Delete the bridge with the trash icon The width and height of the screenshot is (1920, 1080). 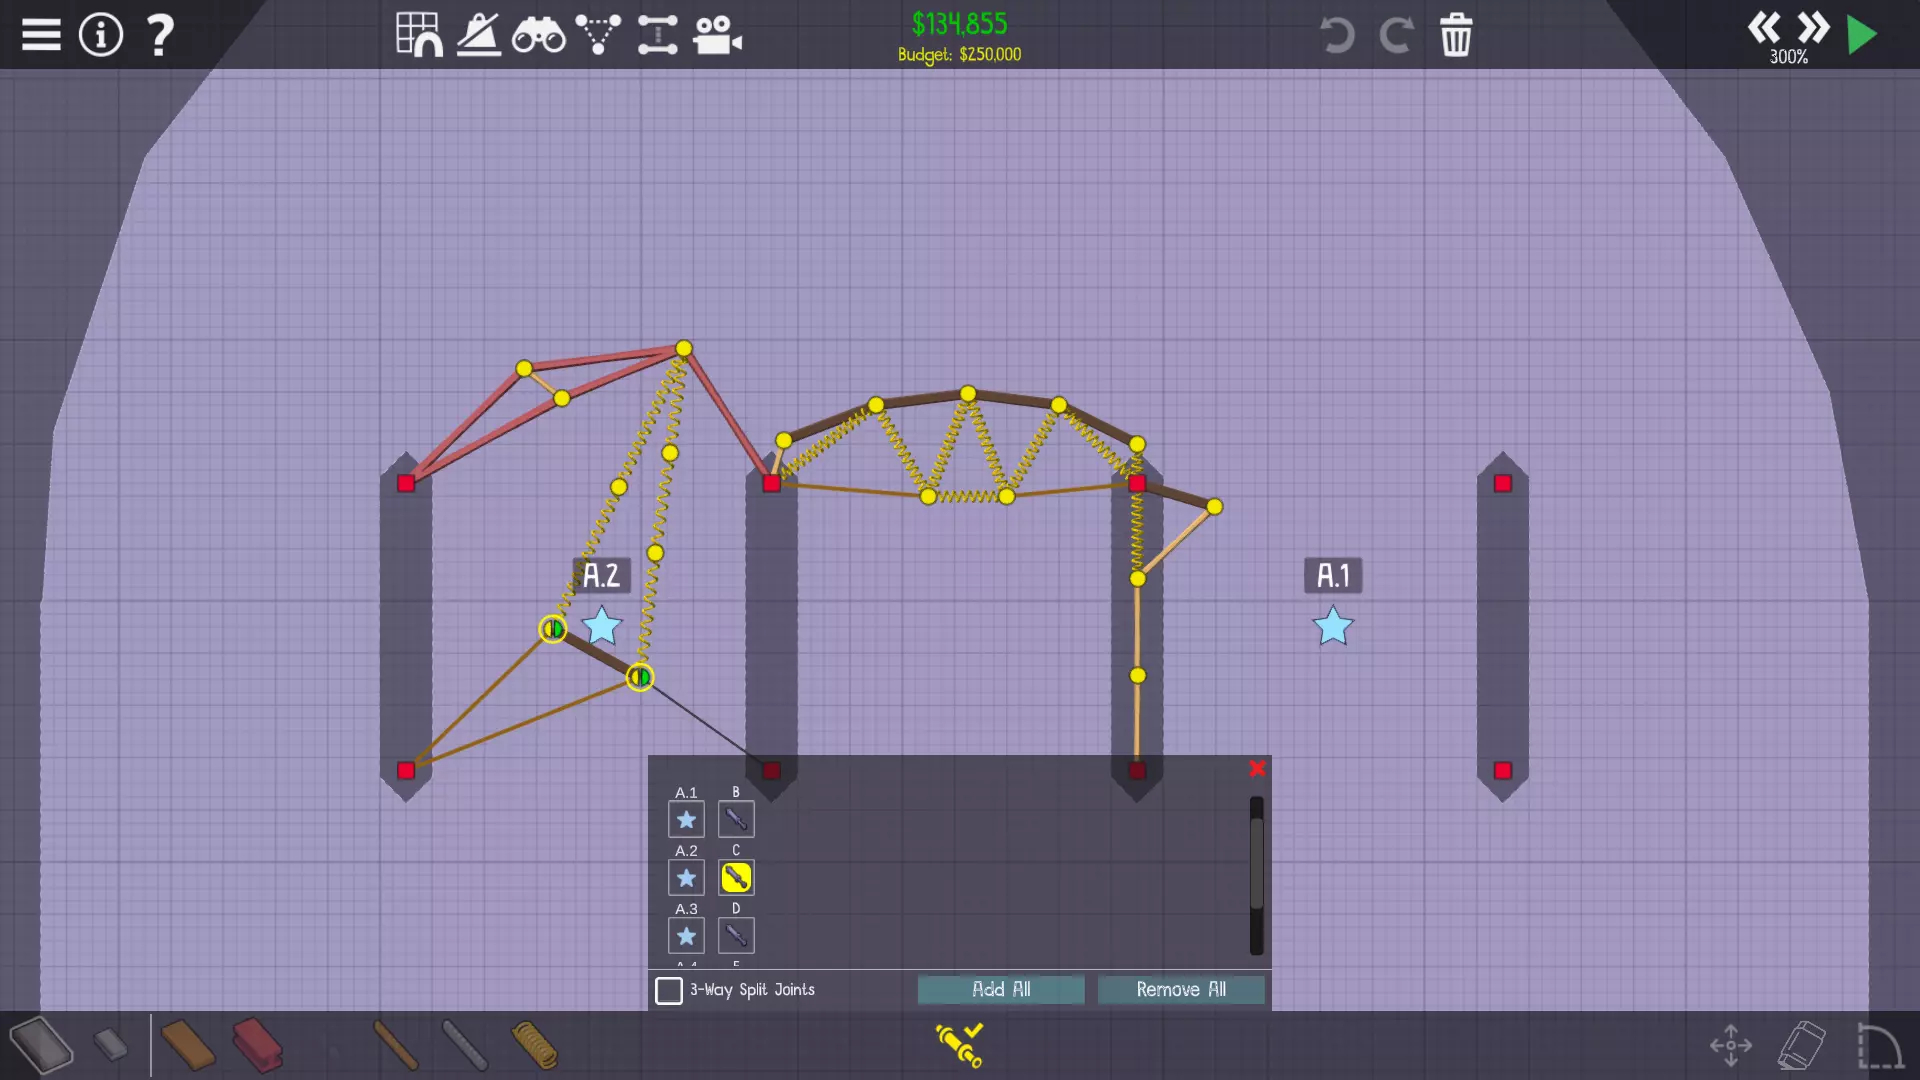click(1455, 35)
